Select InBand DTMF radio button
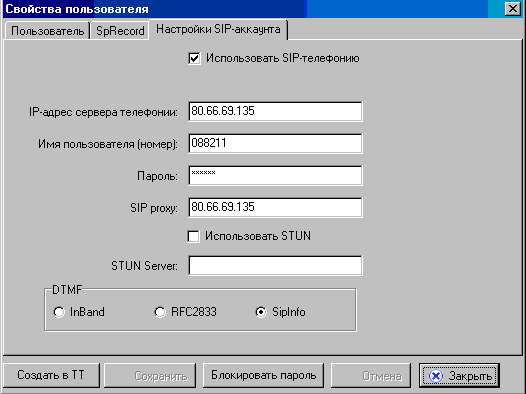Image resolution: width=526 pixels, height=394 pixels. (59, 312)
